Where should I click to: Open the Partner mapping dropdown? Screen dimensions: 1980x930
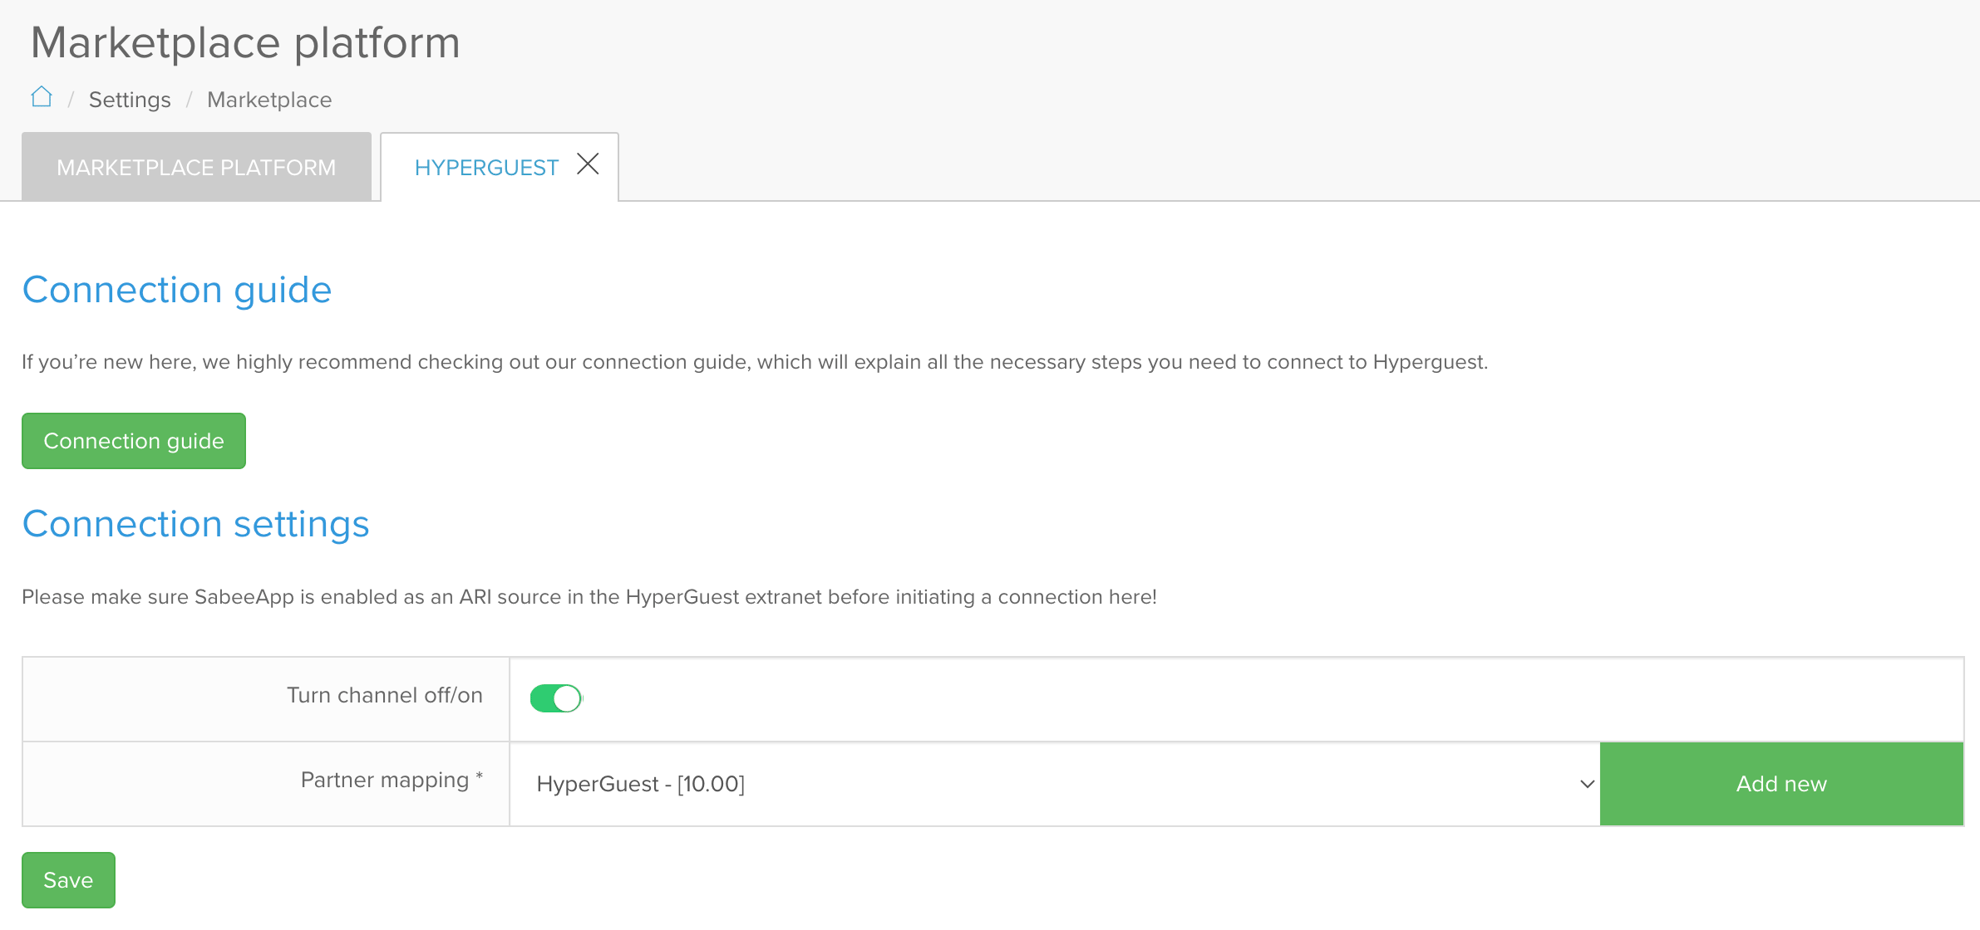coord(1050,784)
